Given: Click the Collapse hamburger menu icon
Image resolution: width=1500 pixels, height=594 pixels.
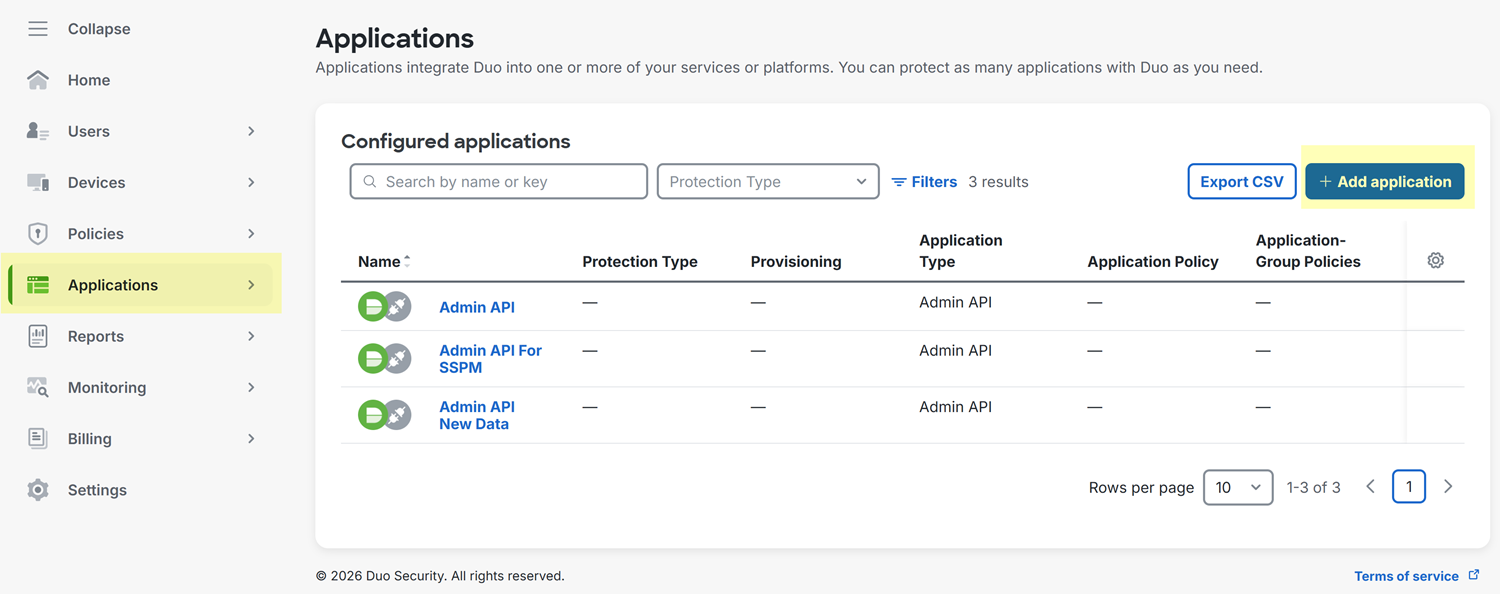Looking at the screenshot, I should pyautogui.click(x=38, y=29).
